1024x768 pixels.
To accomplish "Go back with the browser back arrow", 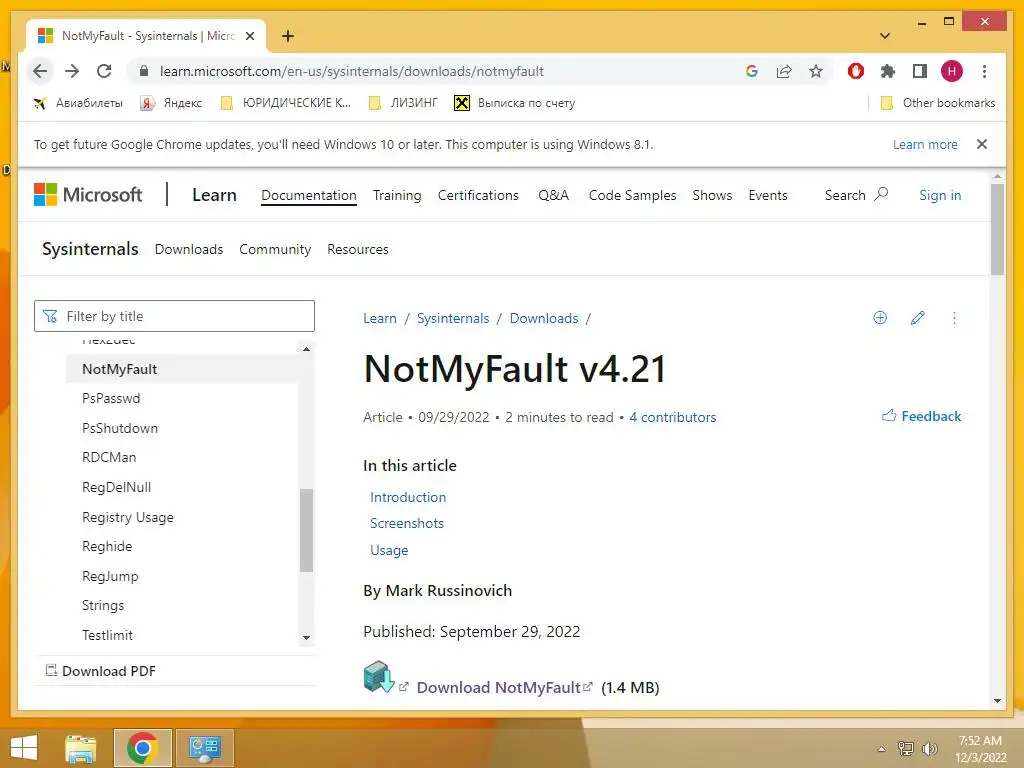I will tap(40, 71).
